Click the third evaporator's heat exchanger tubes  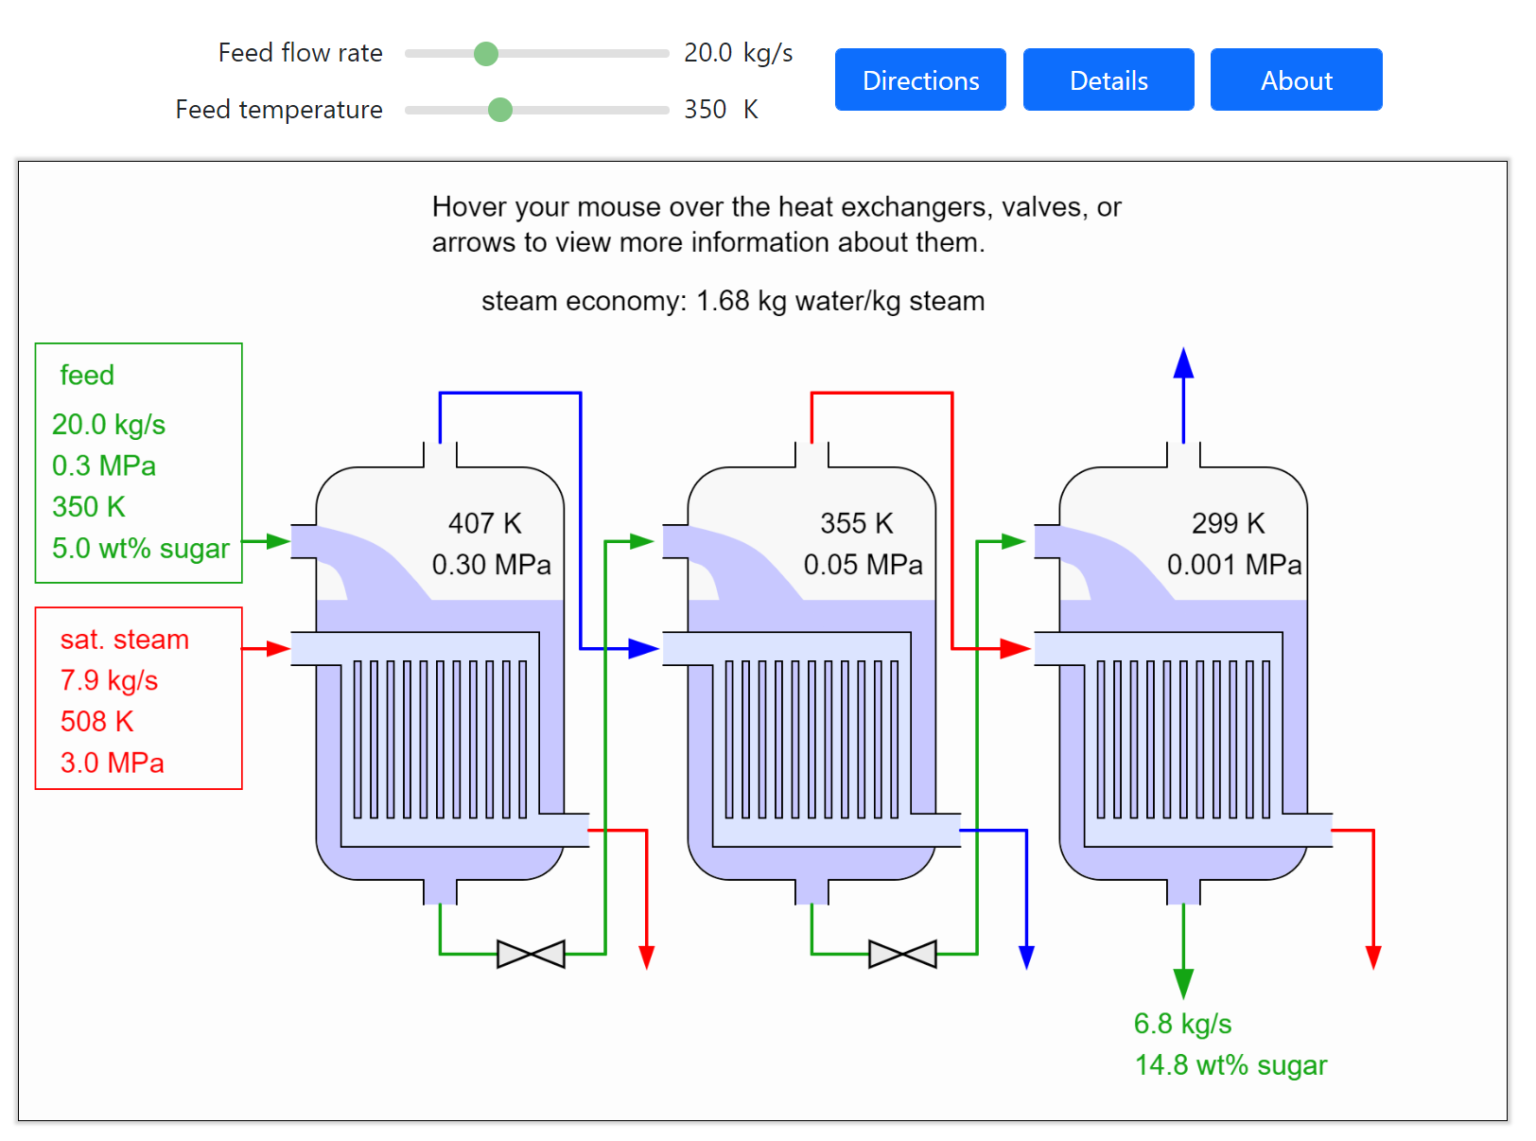coord(1183,740)
